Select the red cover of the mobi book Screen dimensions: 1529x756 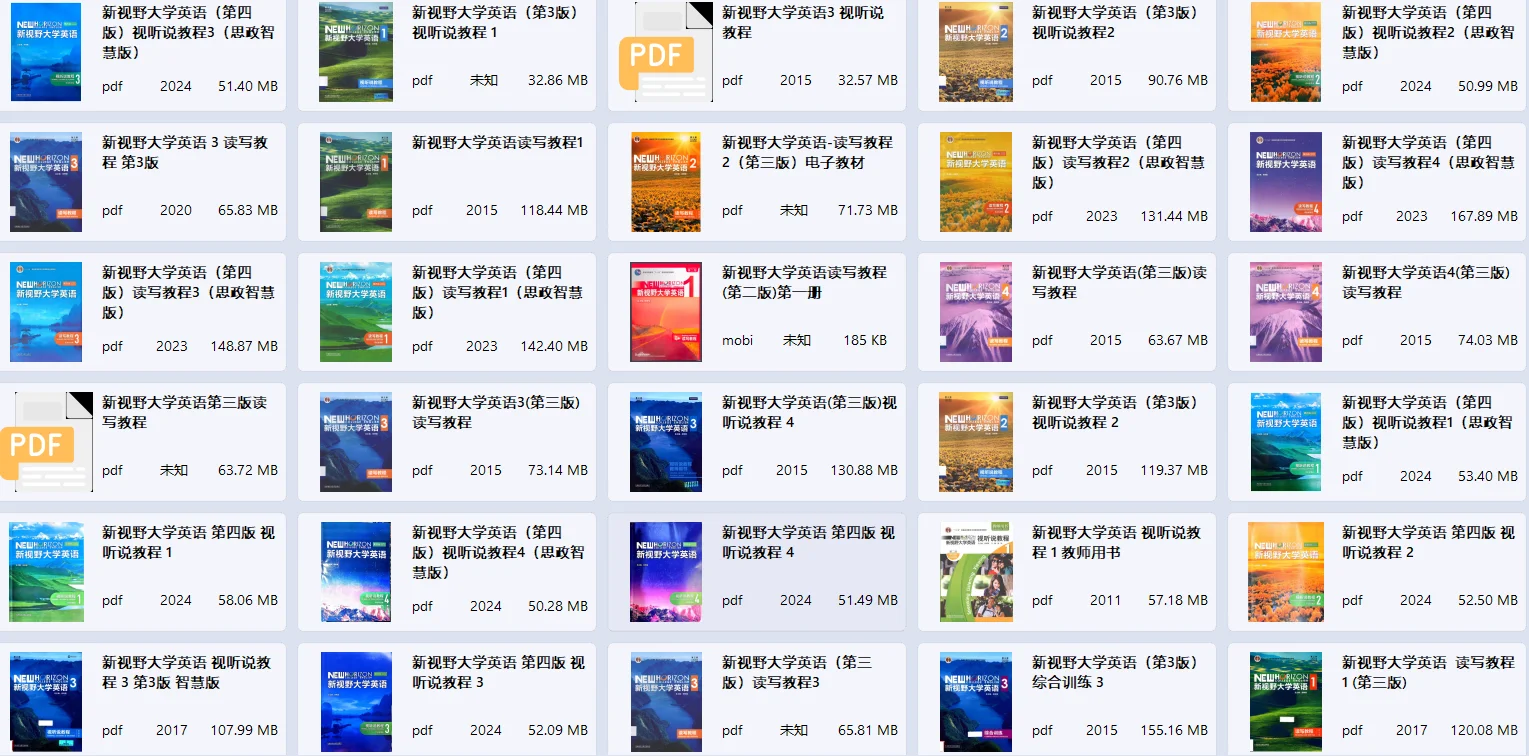[x=666, y=312]
